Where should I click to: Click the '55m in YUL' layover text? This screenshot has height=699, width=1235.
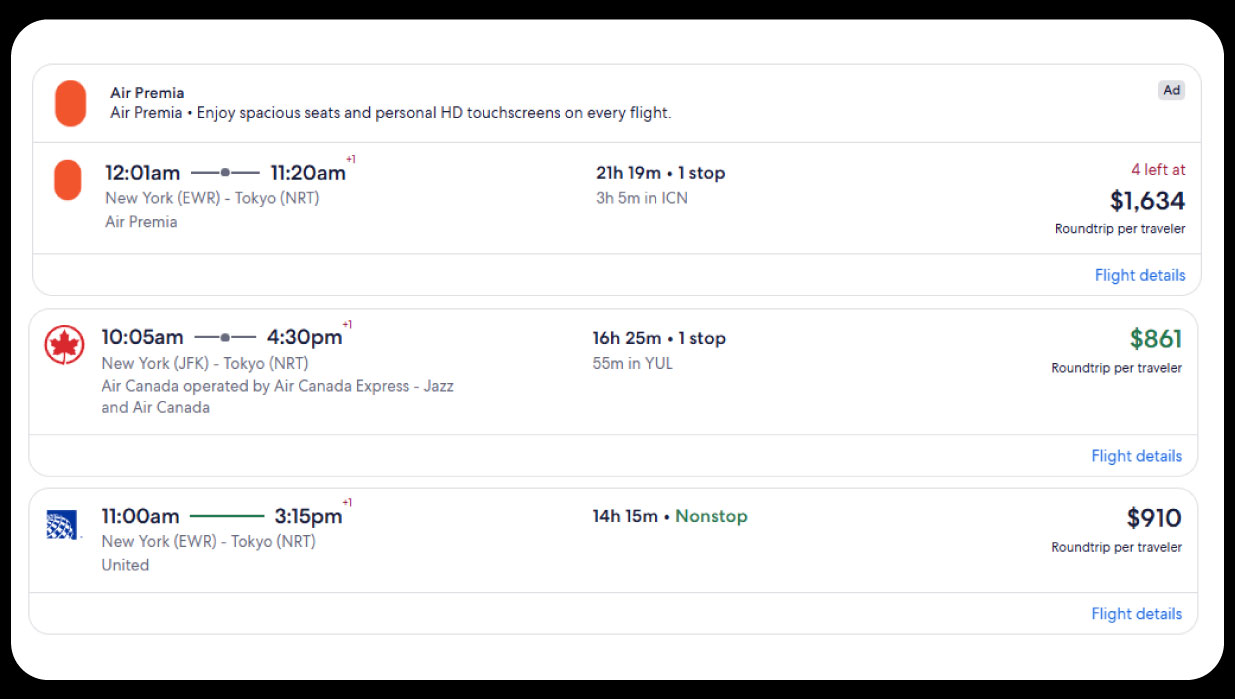632,363
